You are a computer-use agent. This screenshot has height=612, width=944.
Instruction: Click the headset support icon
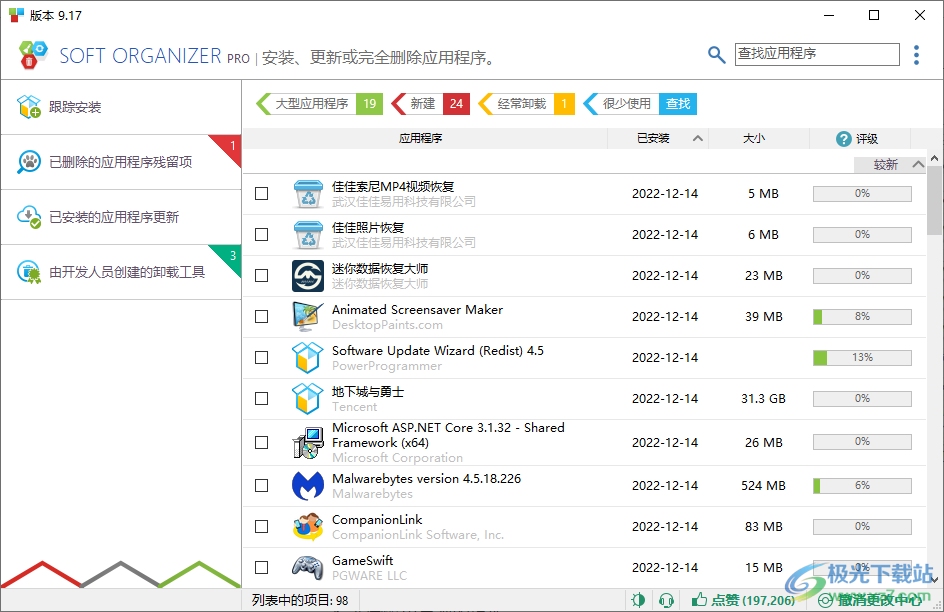point(666,600)
